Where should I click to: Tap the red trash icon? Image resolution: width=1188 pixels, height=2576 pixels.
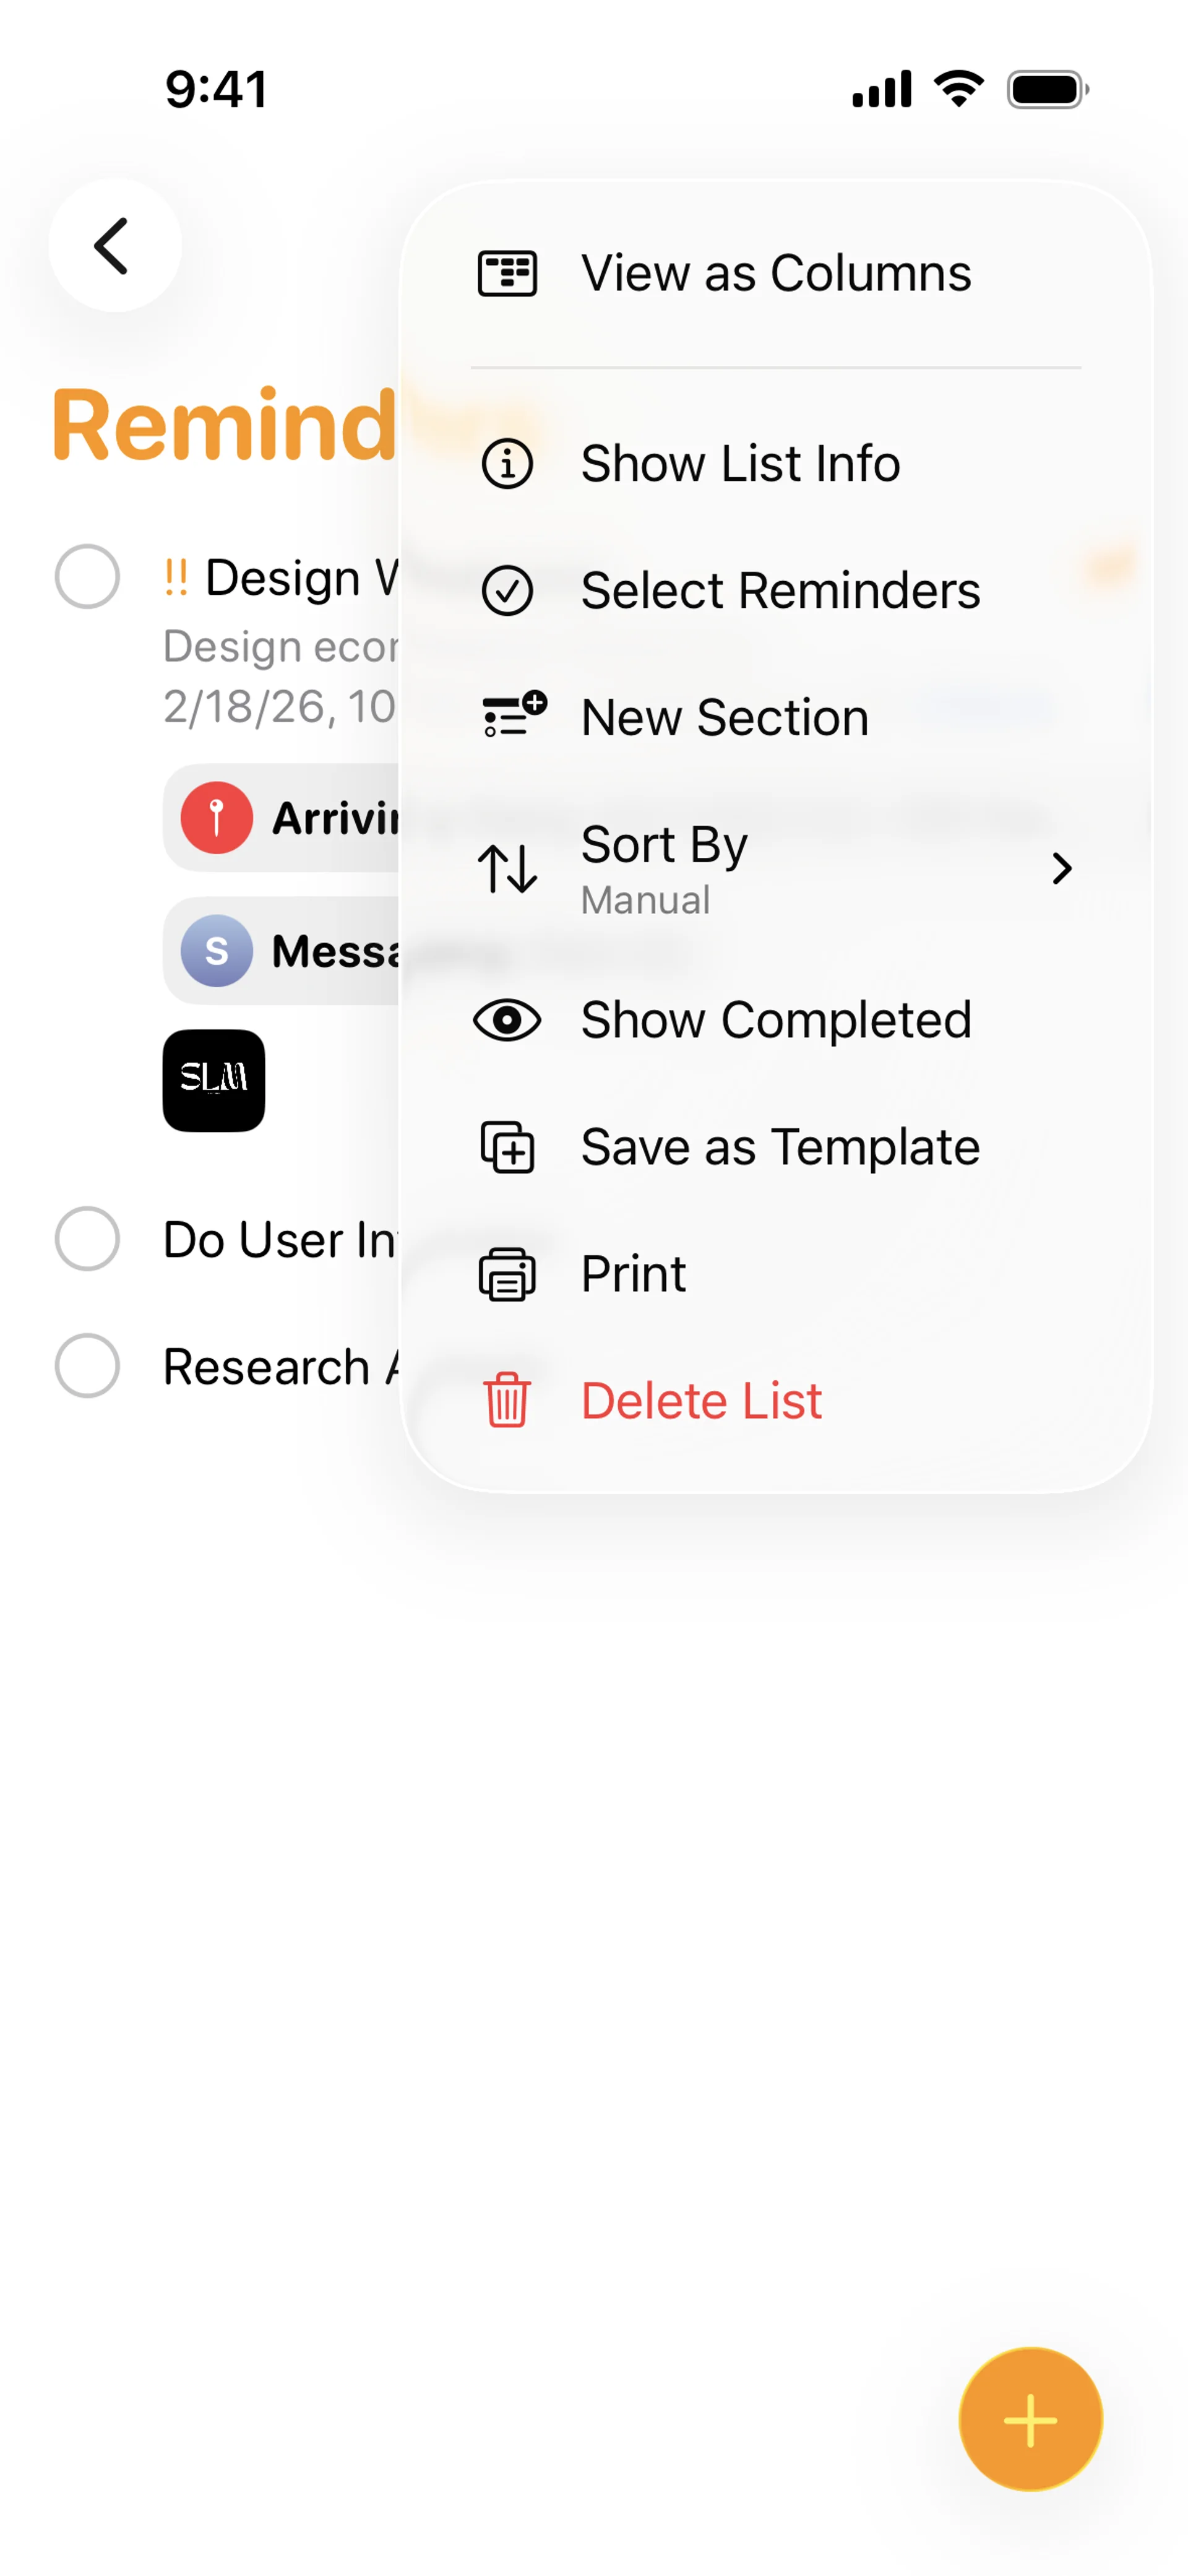507,1400
